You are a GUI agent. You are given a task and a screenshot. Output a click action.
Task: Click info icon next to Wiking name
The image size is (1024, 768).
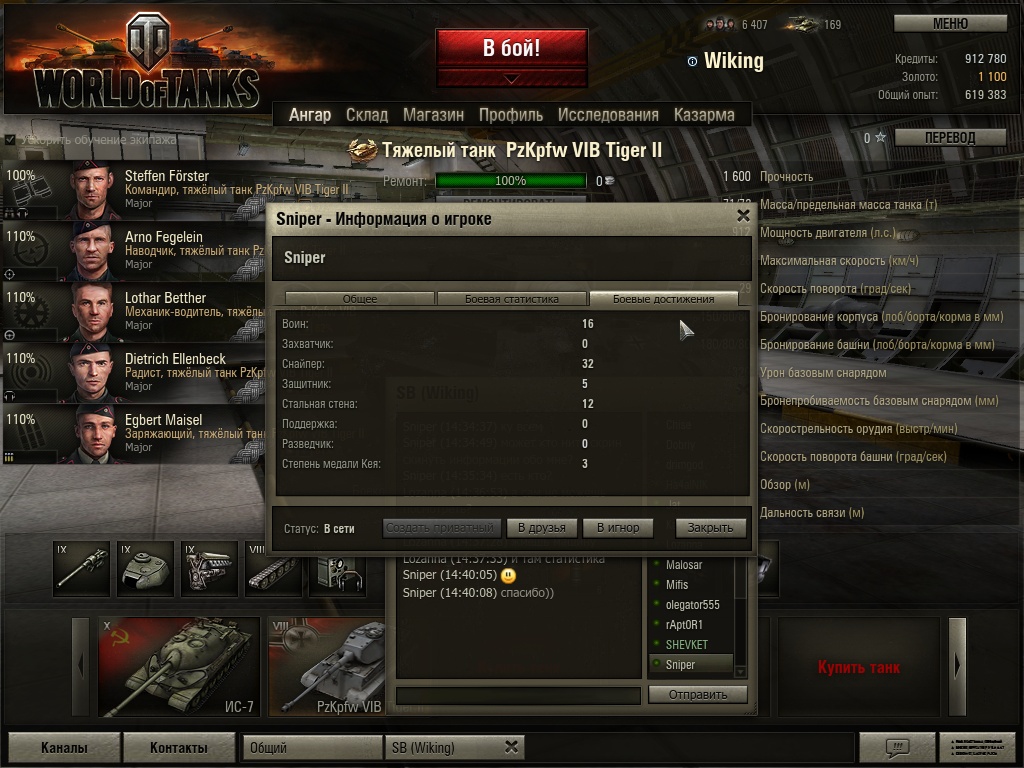[692, 61]
